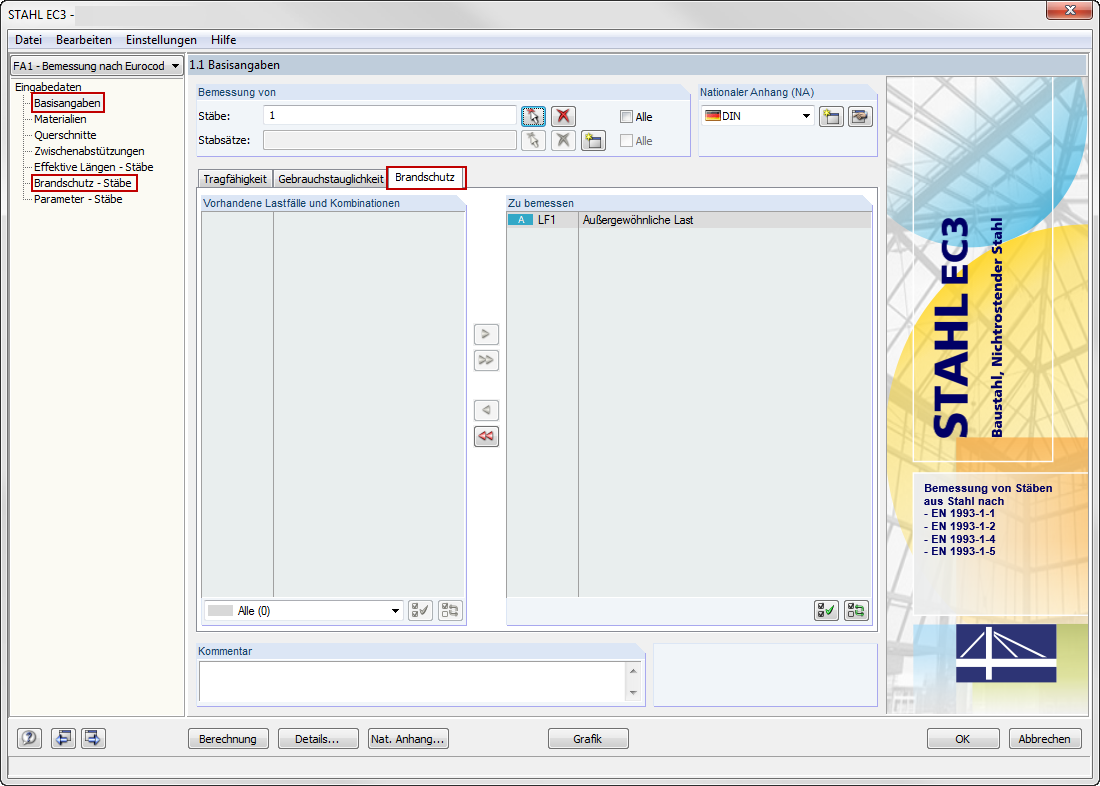Switch to the Gebrauchstauglichkeit tab
Screen dimensions: 1100x786
tap(330, 179)
